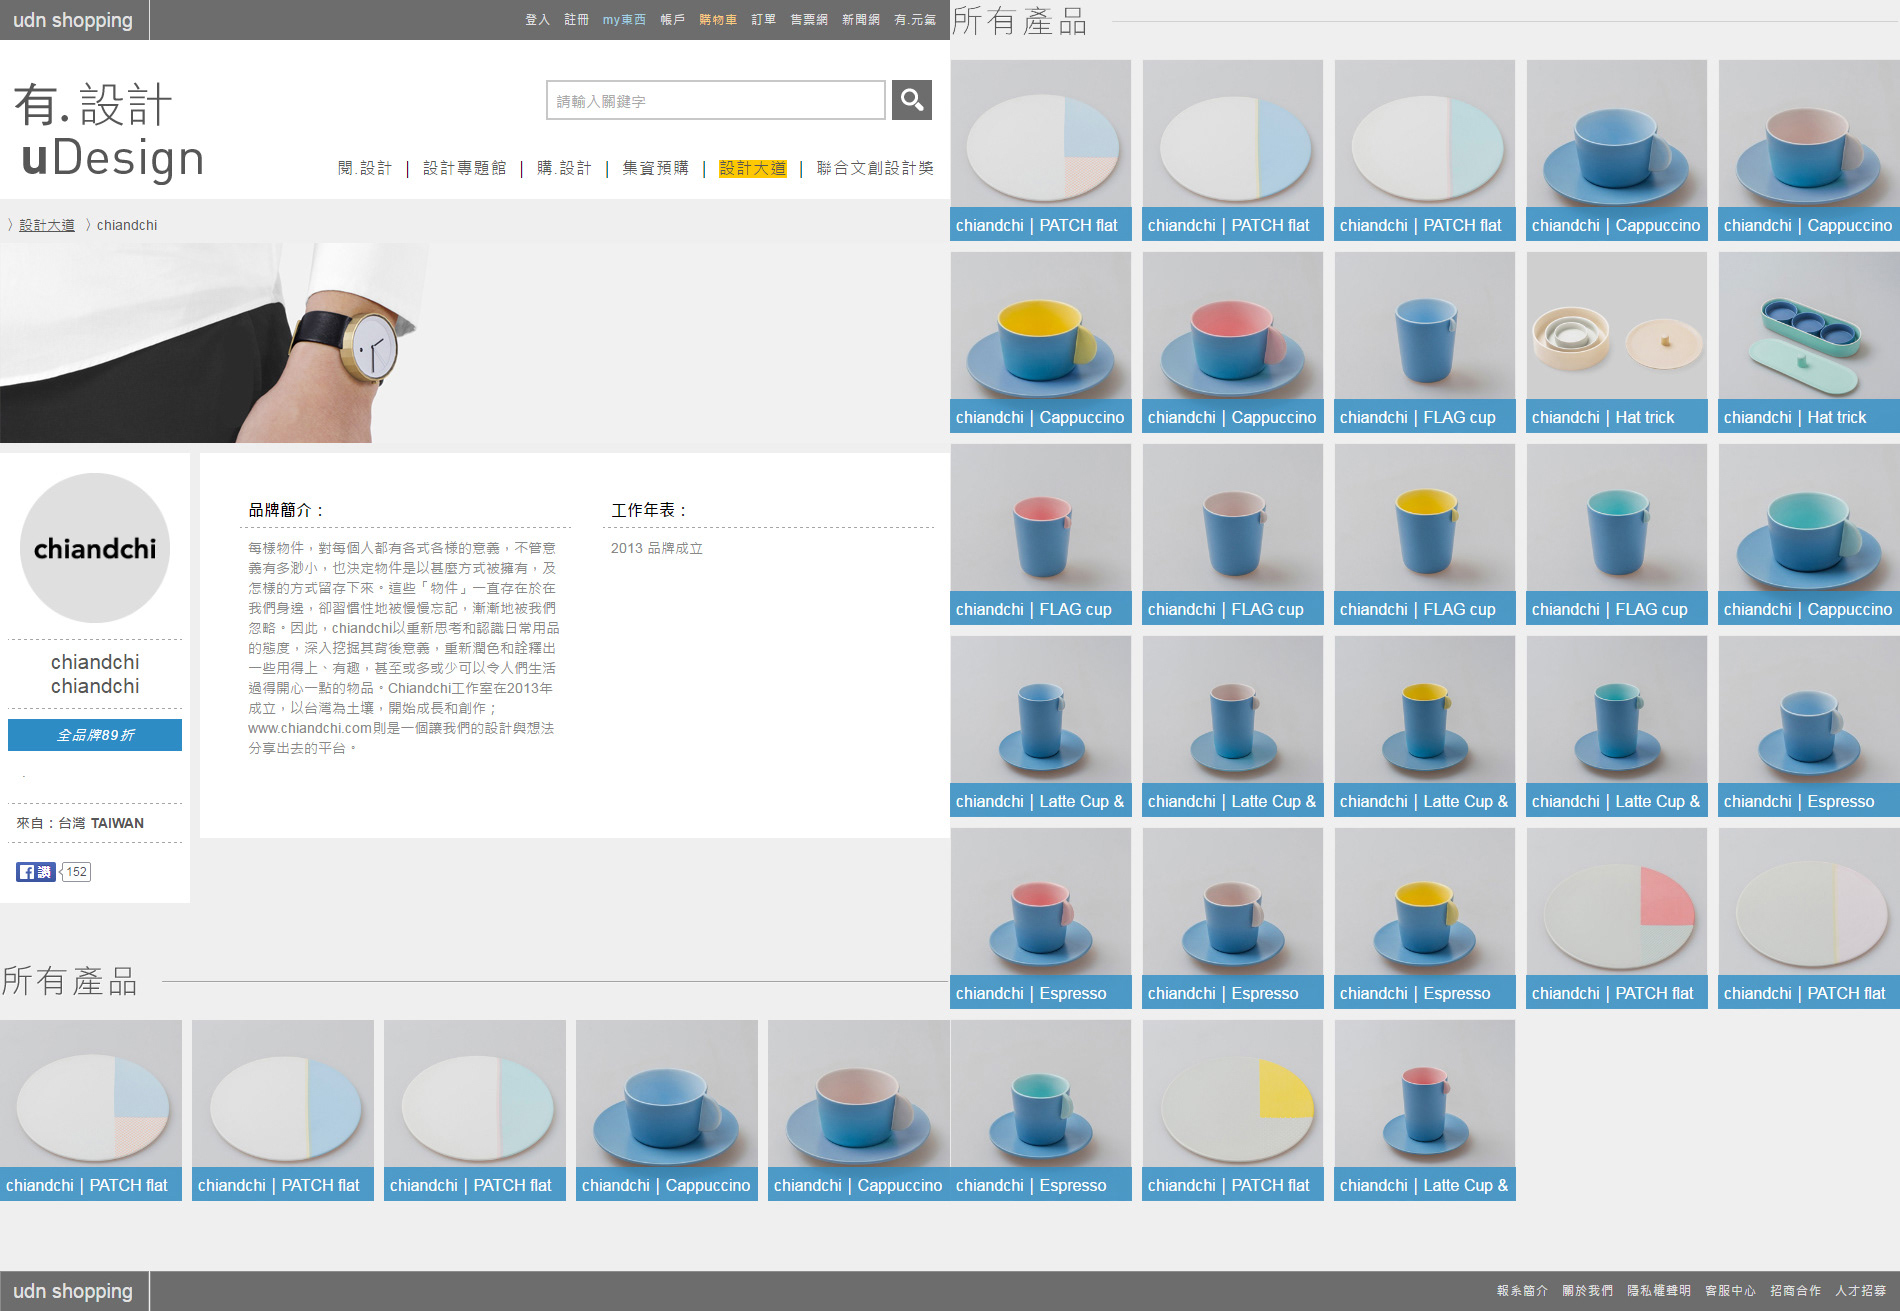This screenshot has height=1311, width=1900.
Task: Open Espresso cup with yellow interior
Action: (1425, 918)
